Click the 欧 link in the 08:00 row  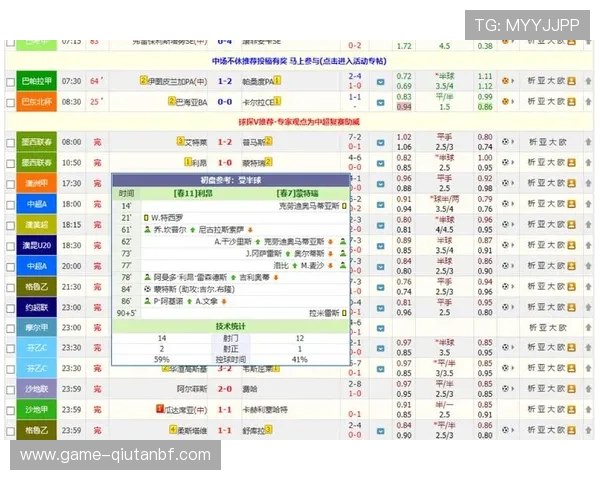tap(561, 142)
